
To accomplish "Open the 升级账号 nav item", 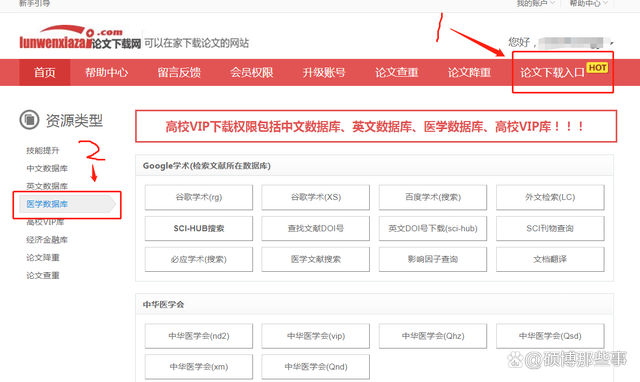I will click(x=324, y=73).
